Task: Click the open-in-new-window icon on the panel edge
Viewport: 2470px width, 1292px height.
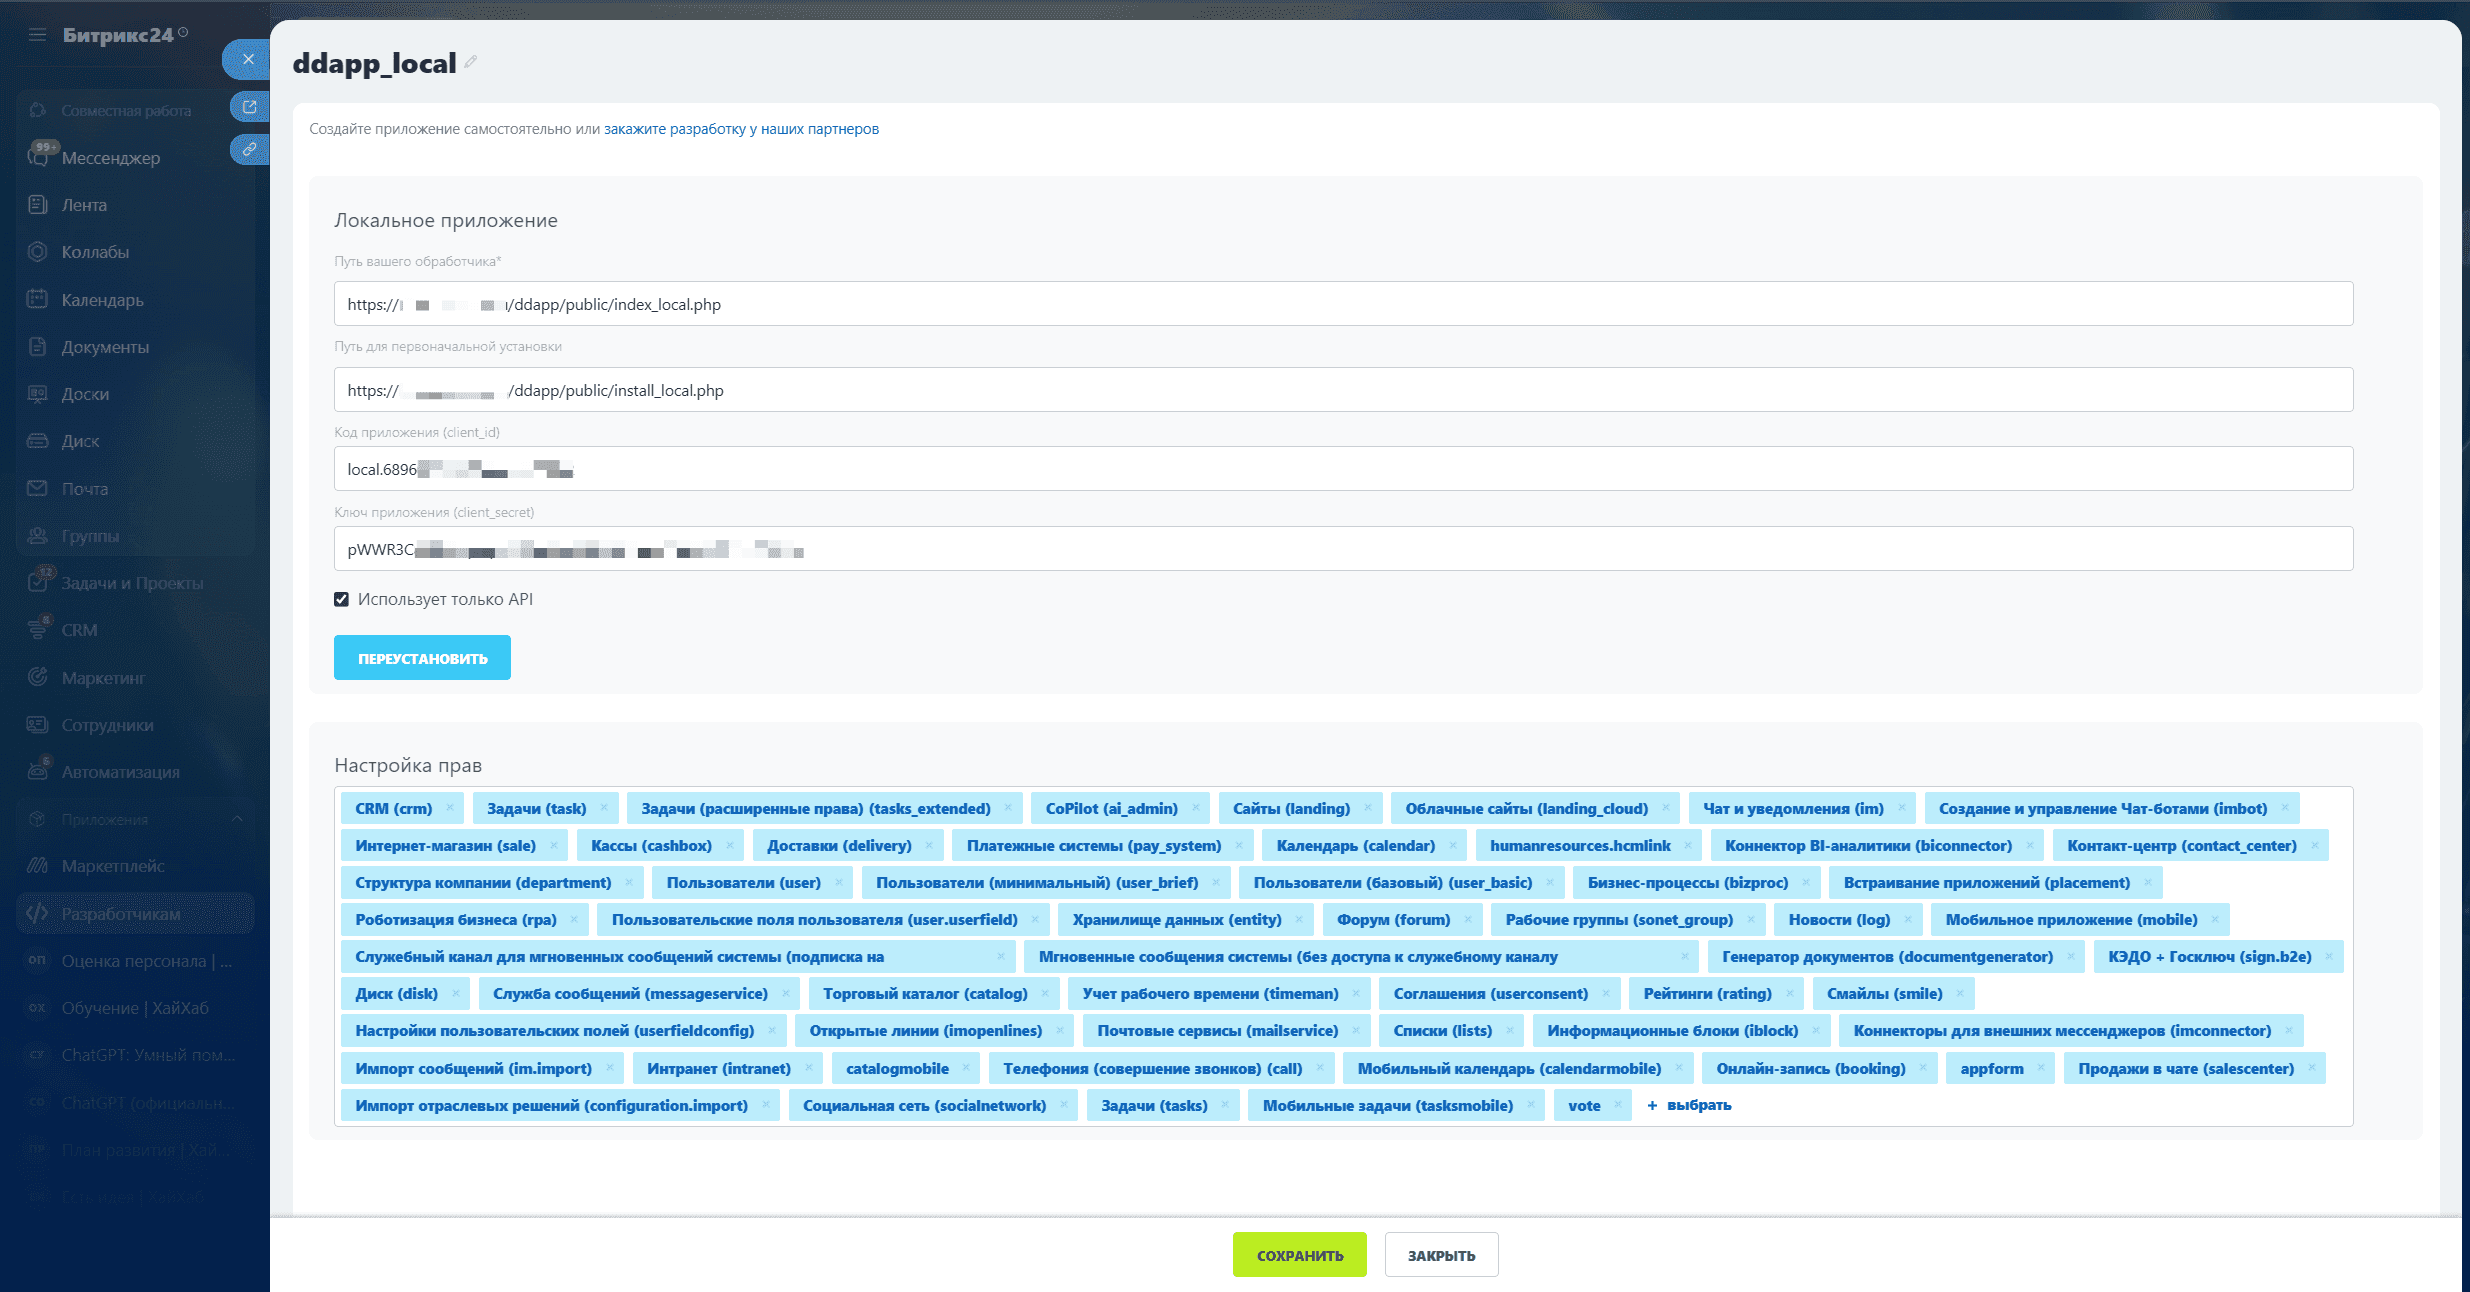Action: coord(249,106)
